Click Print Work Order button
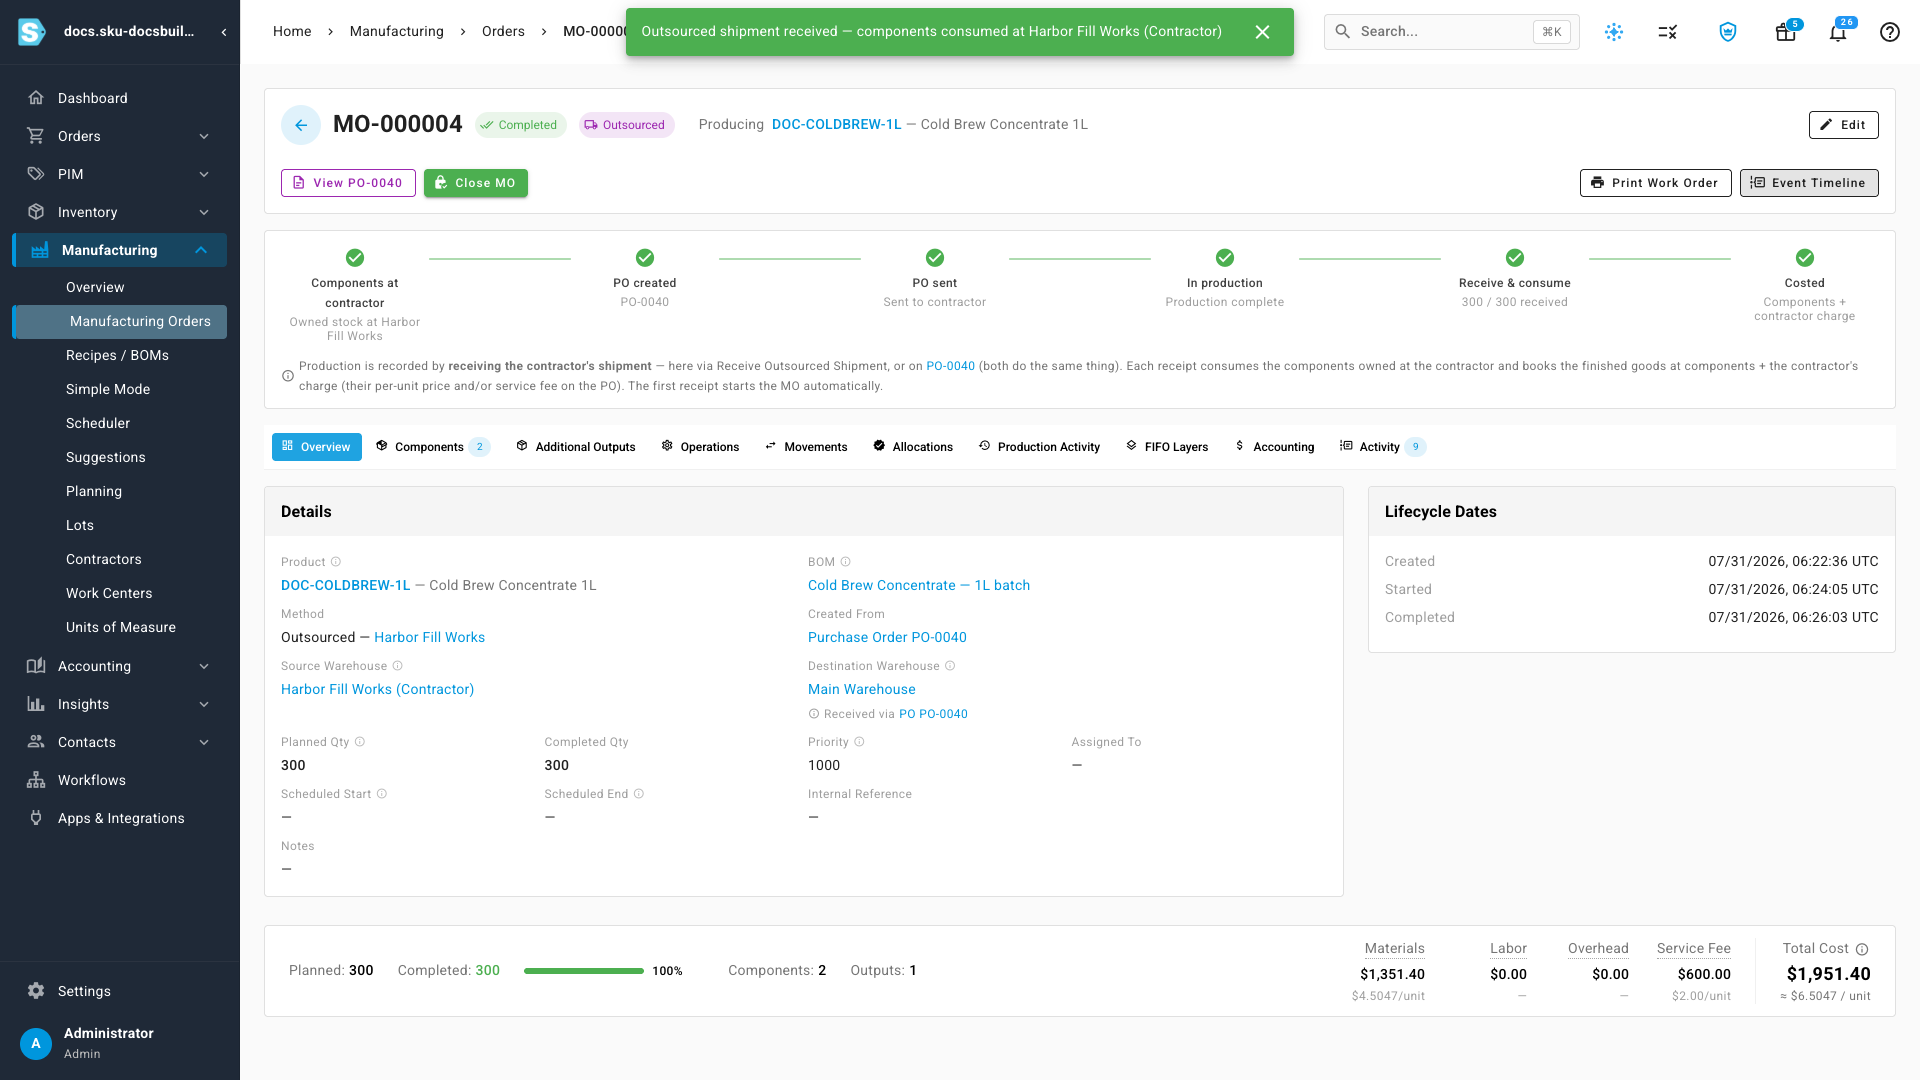 (1656, 183)
